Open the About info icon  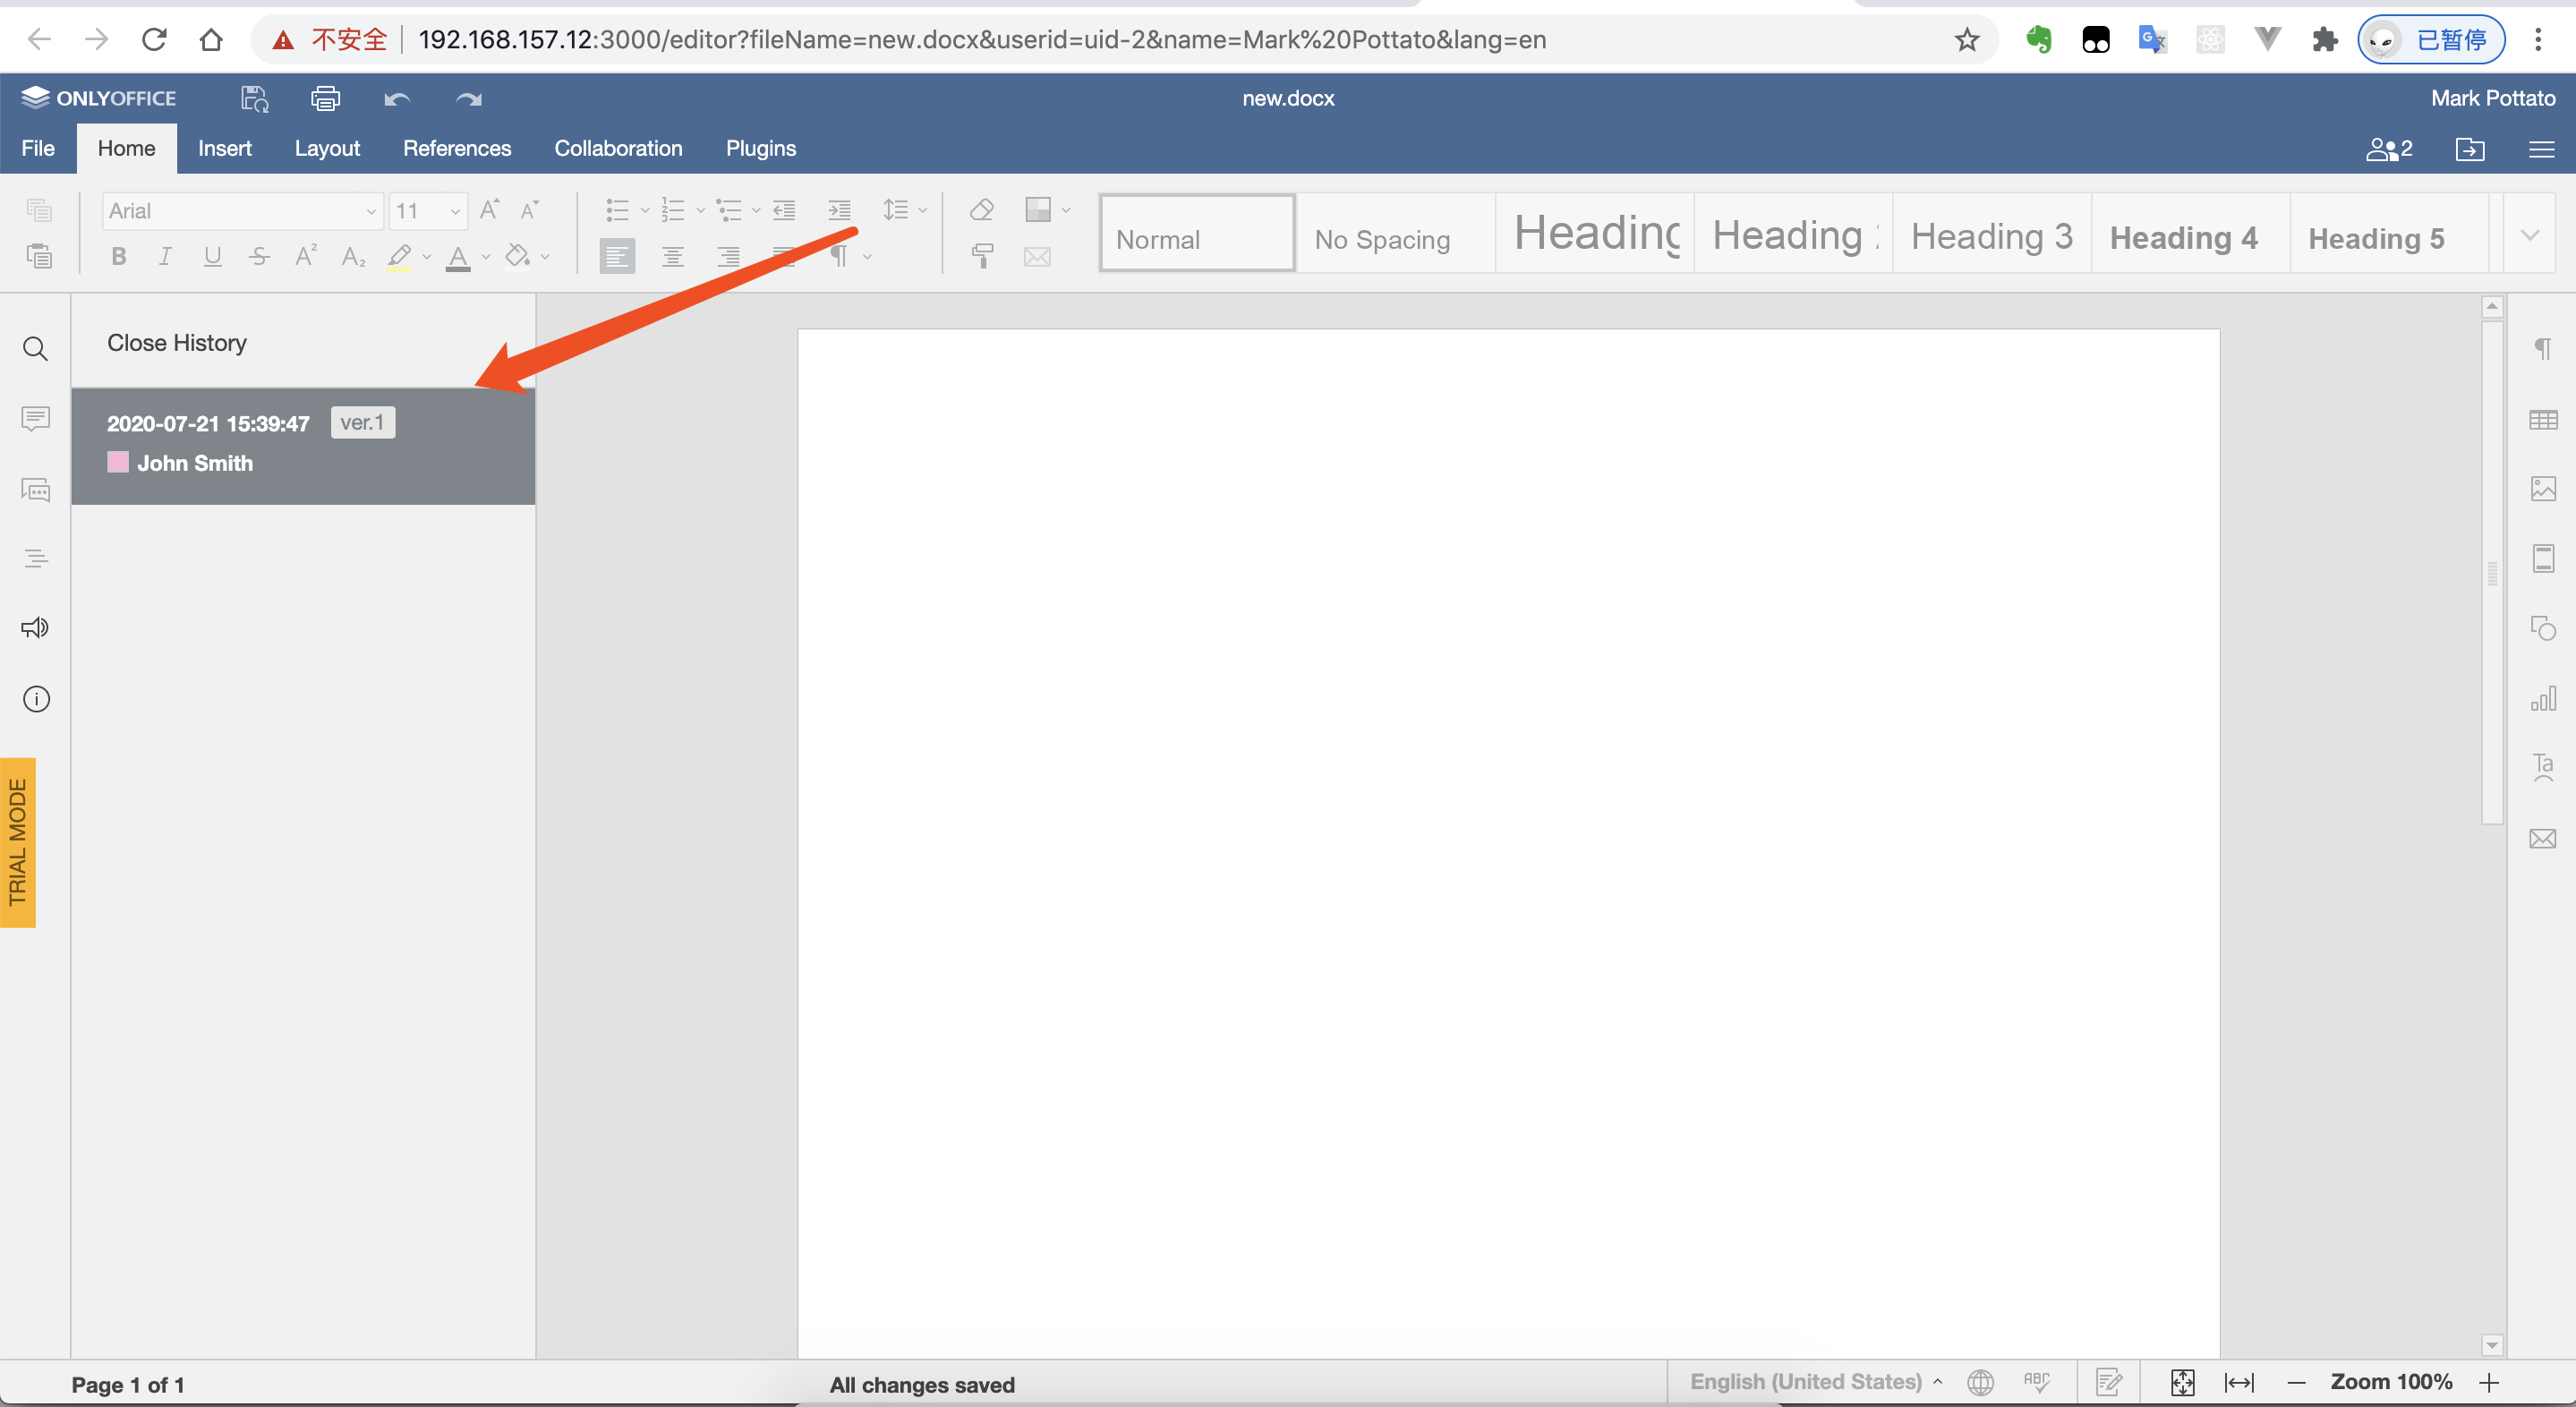point(35,699)
